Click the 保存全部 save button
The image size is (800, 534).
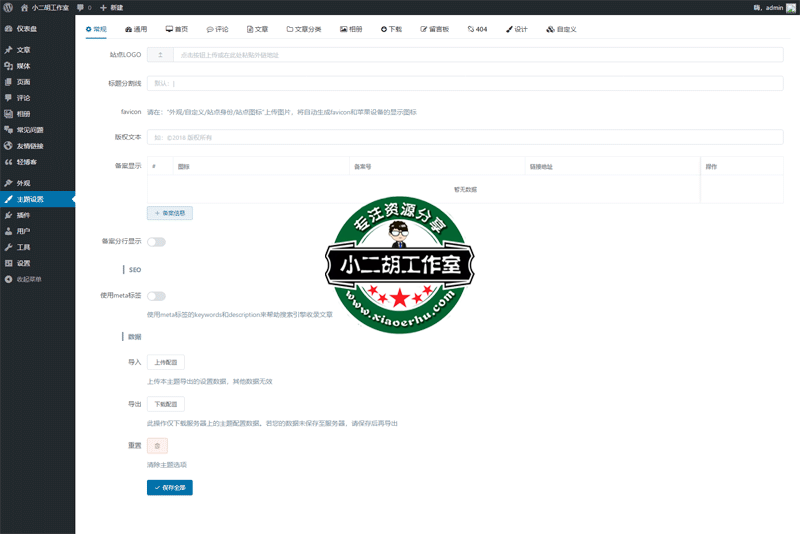tap(169, 487)
